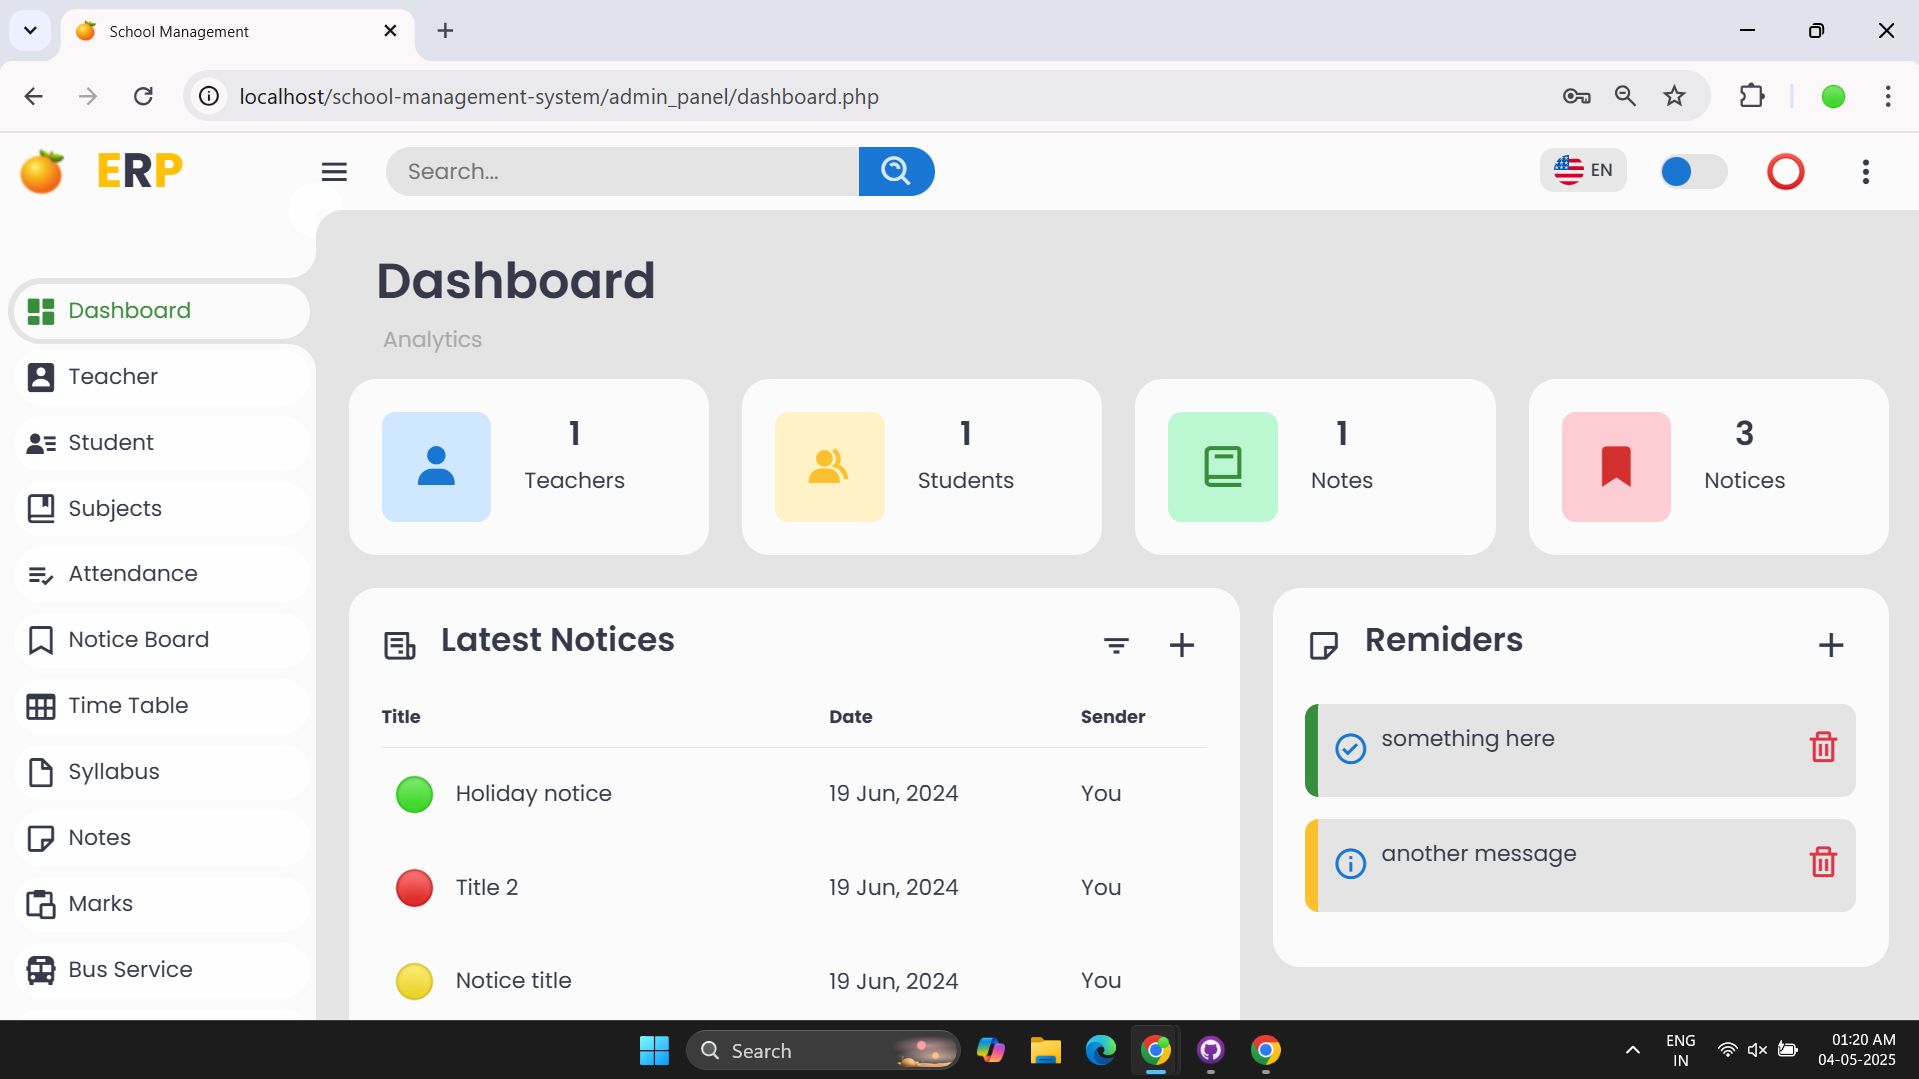Open the Holiday notice entry
This screenshot has height=1079, width=1919.
click(533, 794)
